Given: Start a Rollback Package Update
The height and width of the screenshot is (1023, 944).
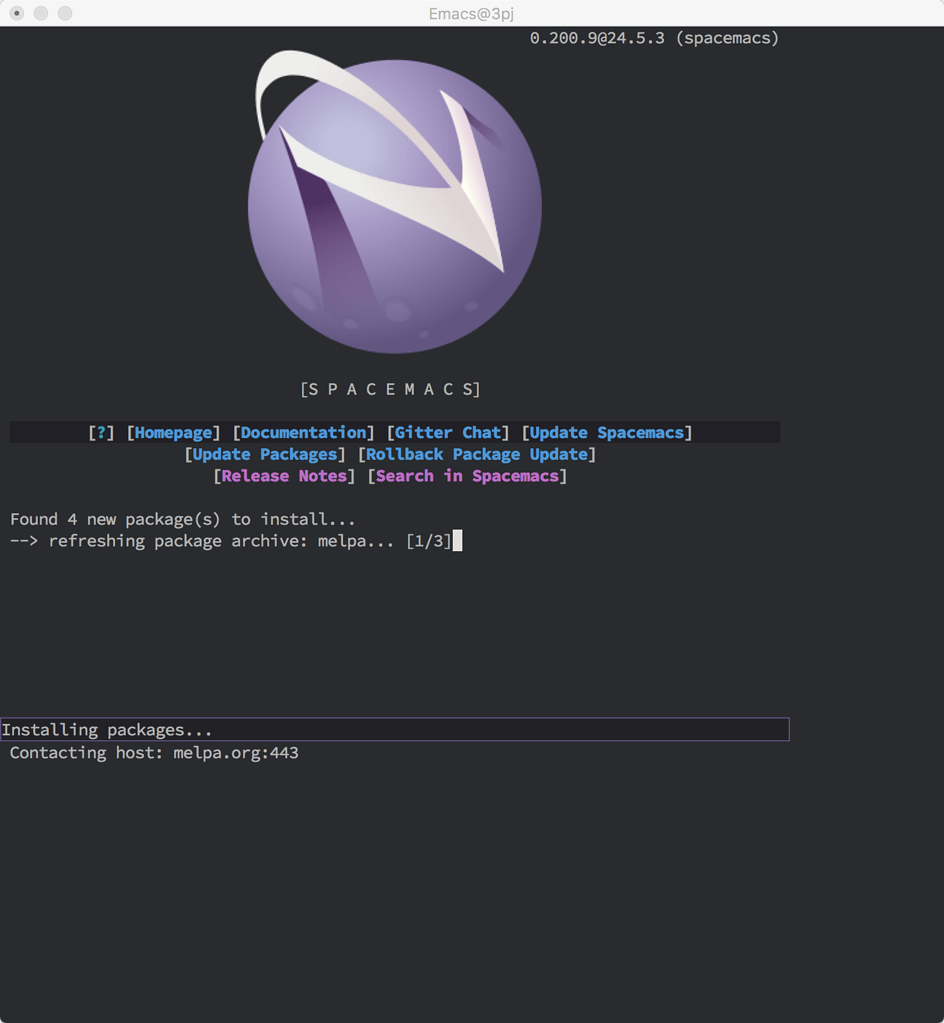Looking at the screenshot, I should [x=476, y=454].
